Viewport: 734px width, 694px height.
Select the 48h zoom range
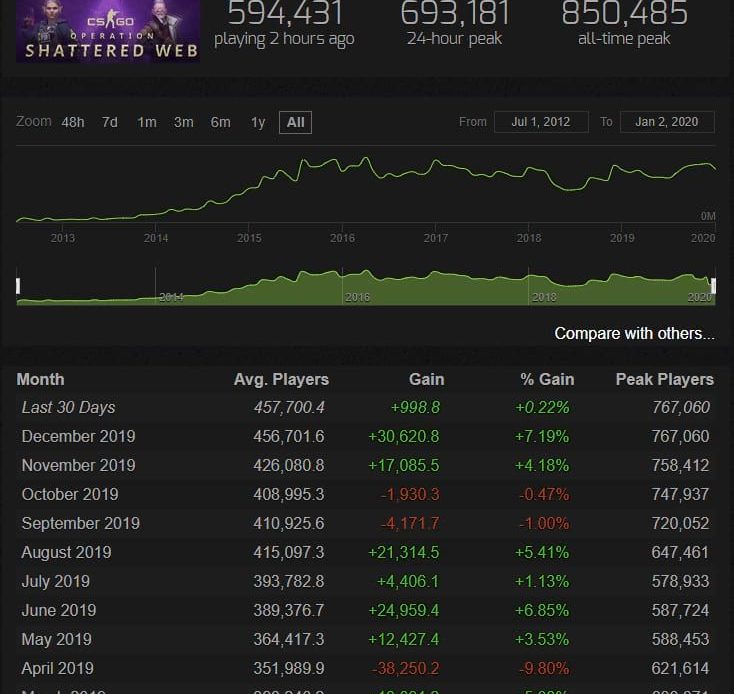point(72,122)
